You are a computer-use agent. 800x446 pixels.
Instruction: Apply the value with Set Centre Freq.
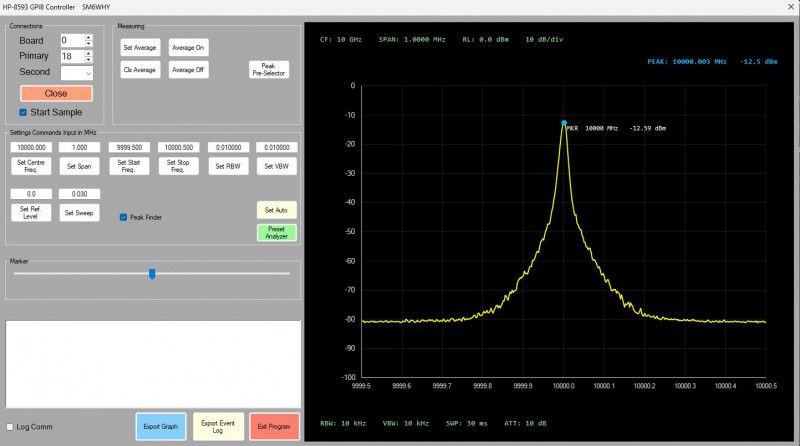click(33, 166)
